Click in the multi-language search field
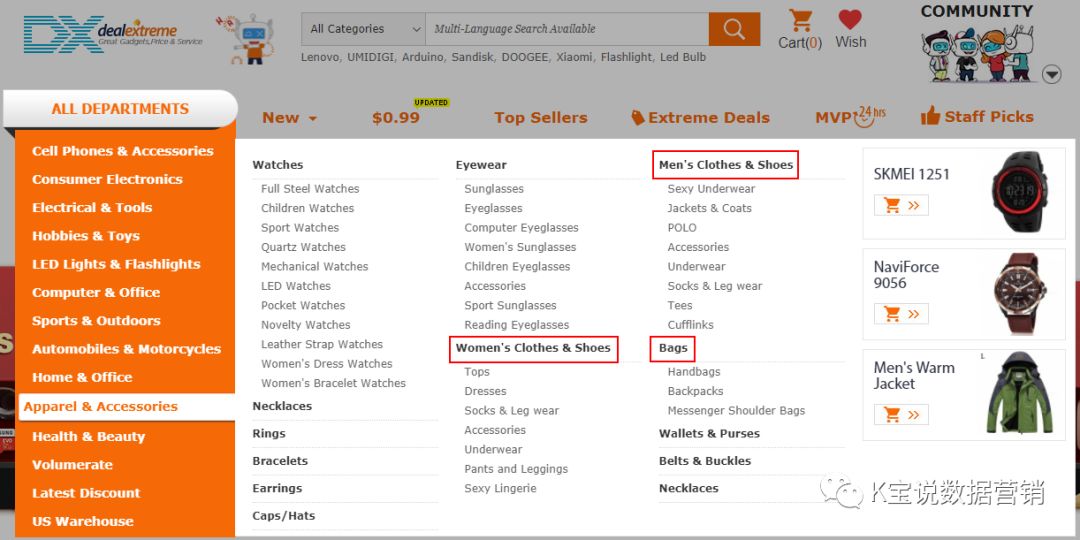Viewport: 1080px width, 540px height. [x=566, y=29]
